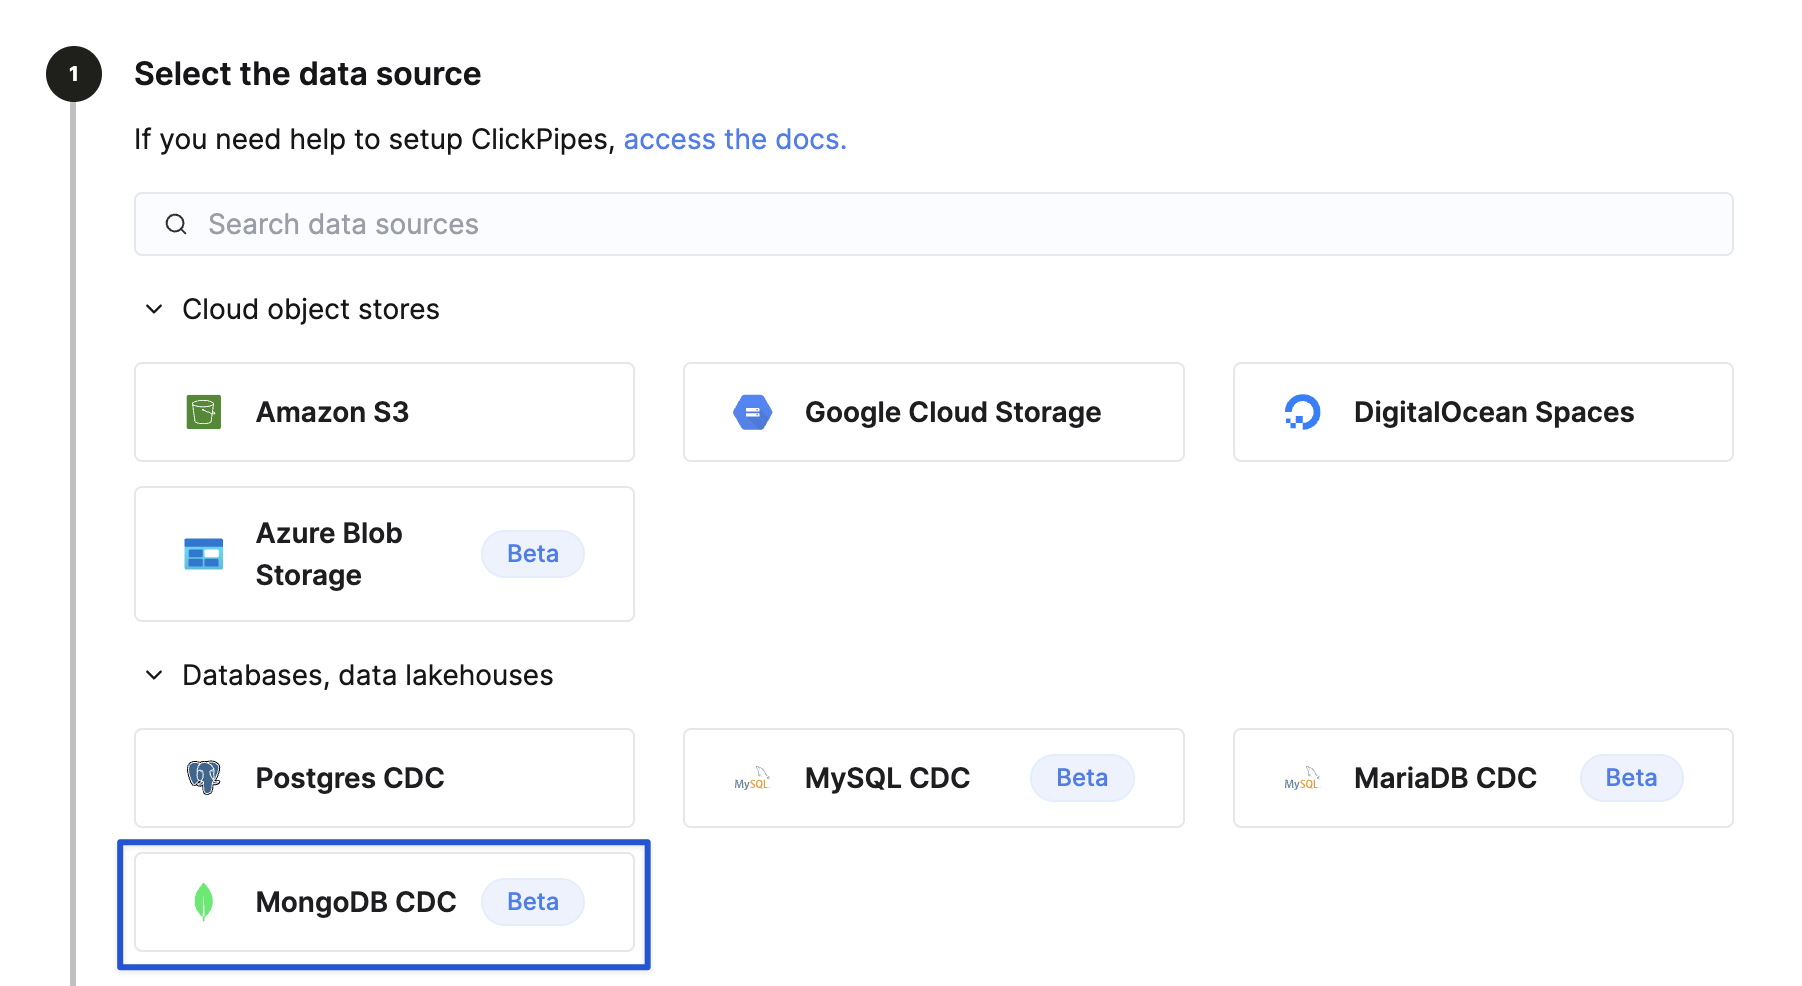
Task: Click the MariaDB seal icon
Action: [x=1302, y=777]
